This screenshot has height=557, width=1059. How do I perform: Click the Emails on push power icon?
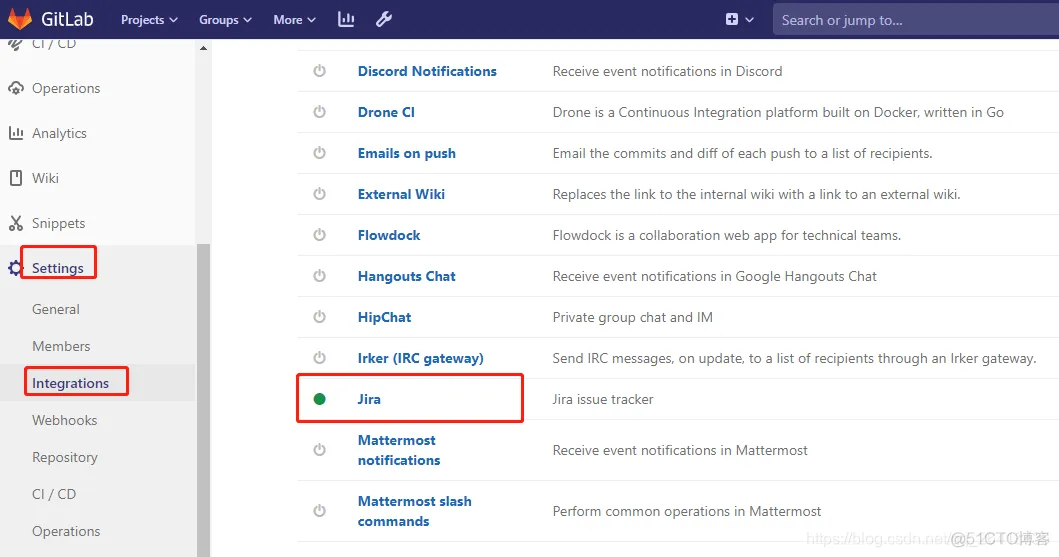(319, 153)
